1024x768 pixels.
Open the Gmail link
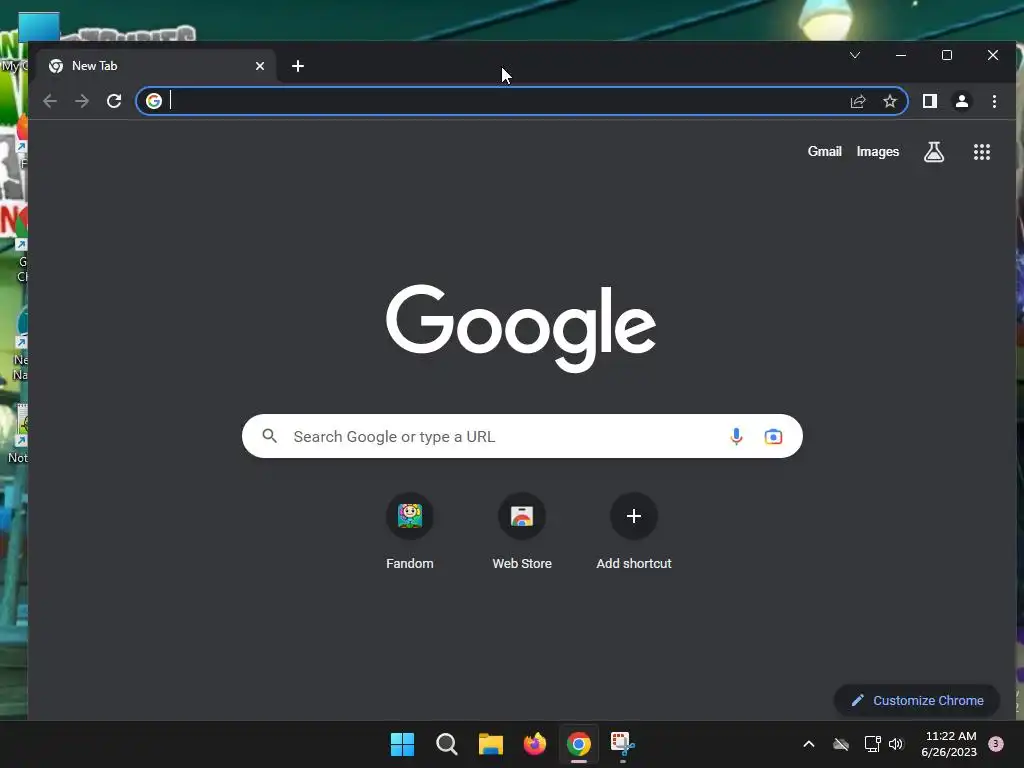tap(825, 152)
